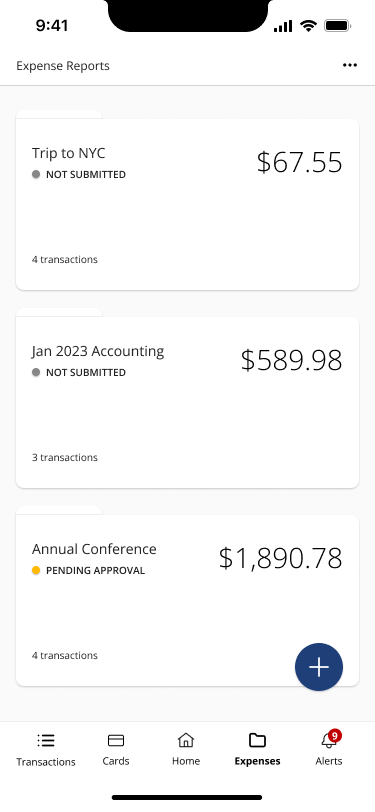Tap the $1,890.78 amount

pyautogui.click(x=280, y=558)
